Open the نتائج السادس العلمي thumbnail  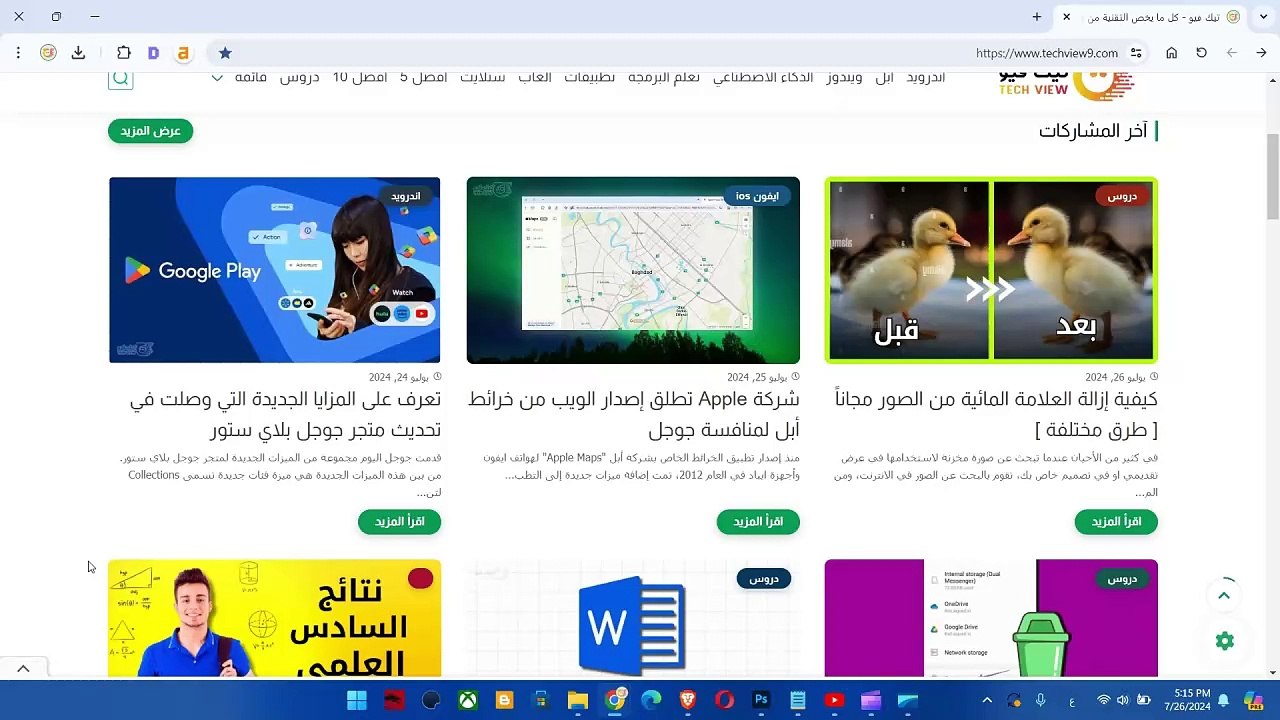[x=275, y=618]
